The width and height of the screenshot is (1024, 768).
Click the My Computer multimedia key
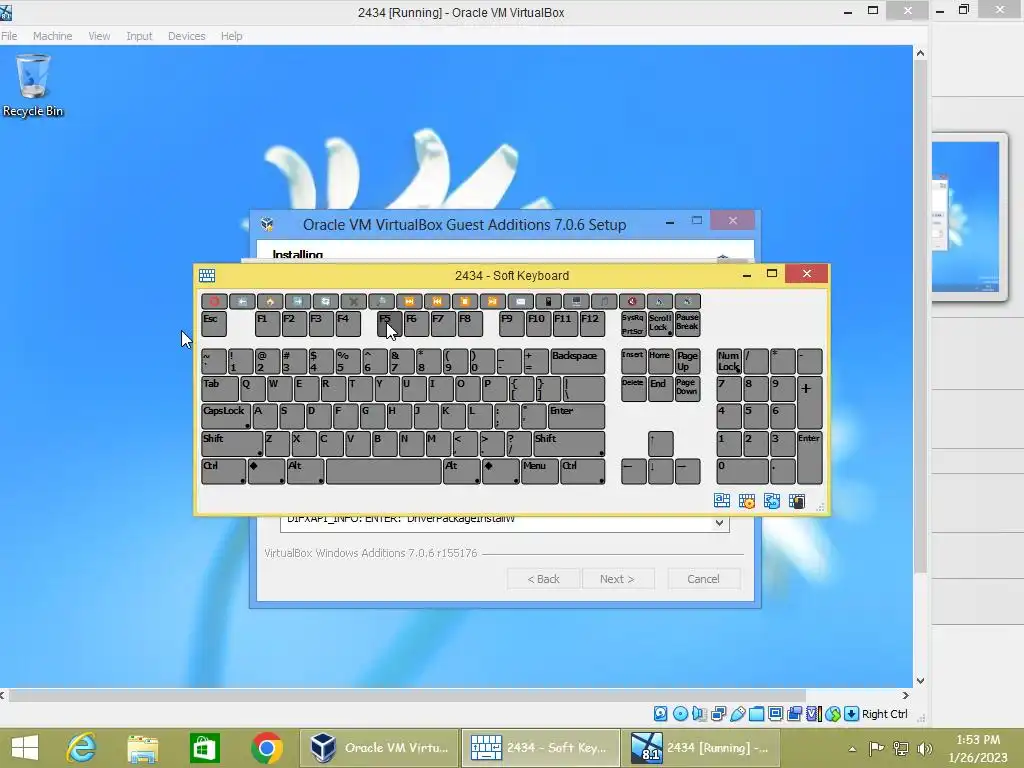576,301
